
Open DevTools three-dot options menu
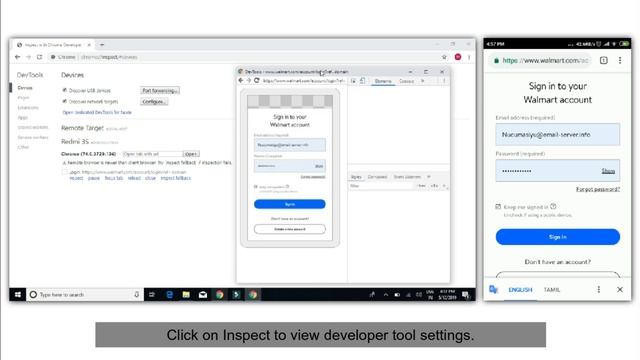pyautogui.click(x=444, y=81)
